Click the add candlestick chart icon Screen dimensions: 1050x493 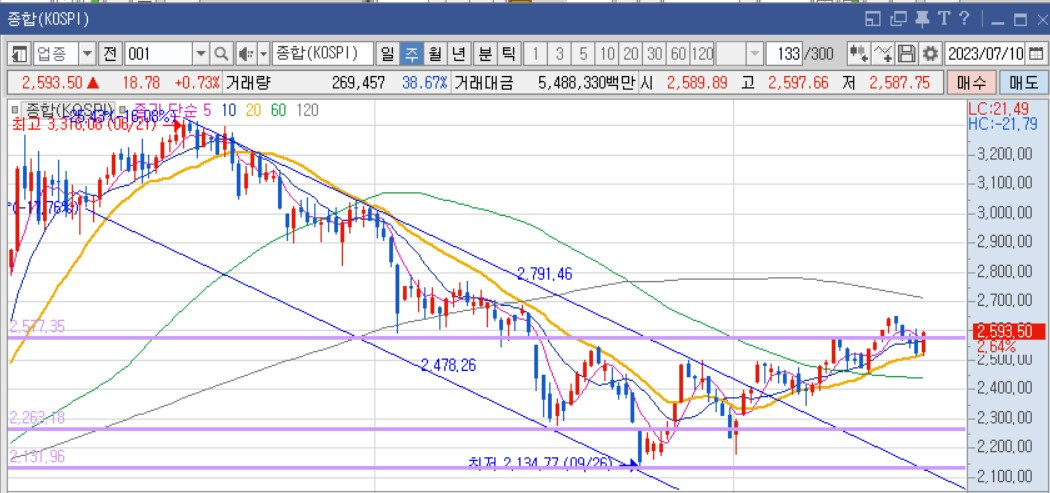pos(859,54)
